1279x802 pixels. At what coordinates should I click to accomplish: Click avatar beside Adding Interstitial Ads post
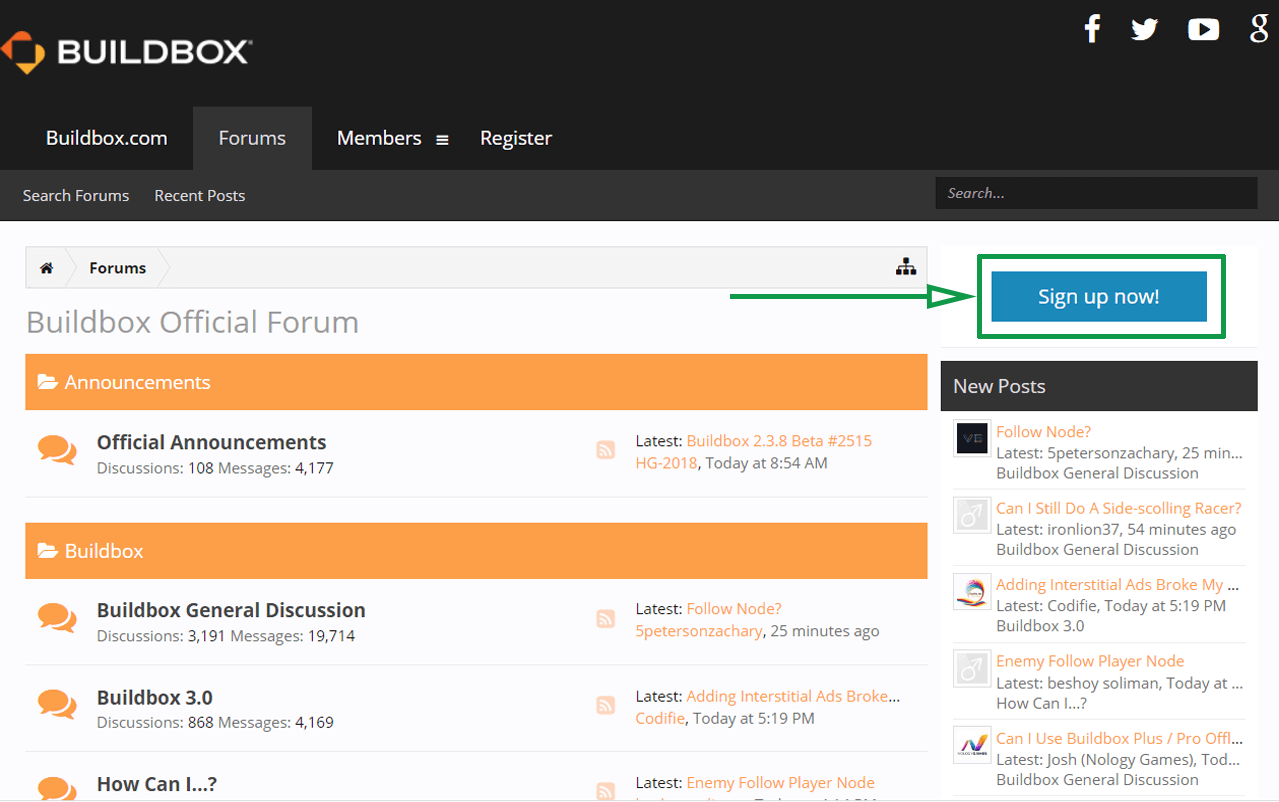(x=972, y=591)
